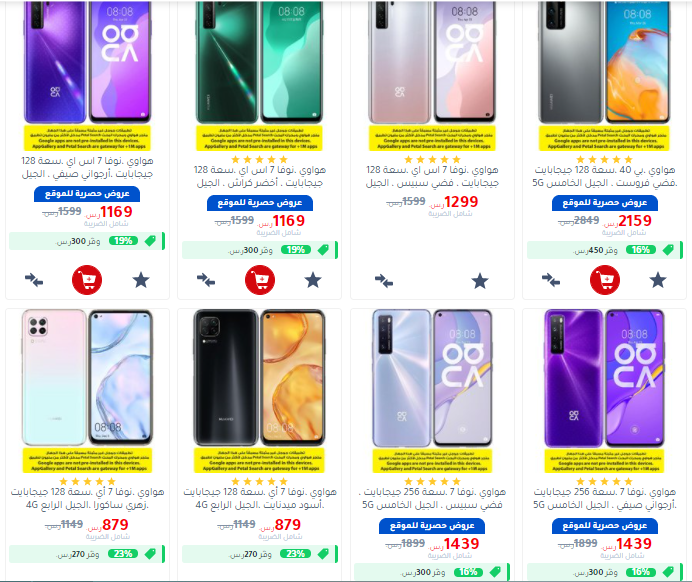
Task: Open the Nova 7i Sakura Pink title
Action: click(x=87, y=498)
